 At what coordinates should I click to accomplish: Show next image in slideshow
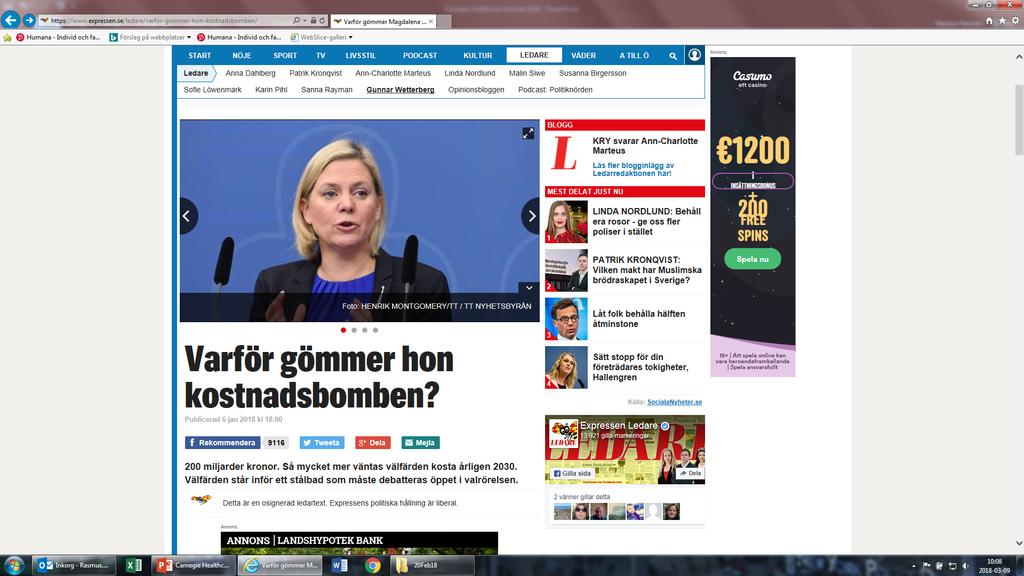pyautogui.click(x=531, y=216)
